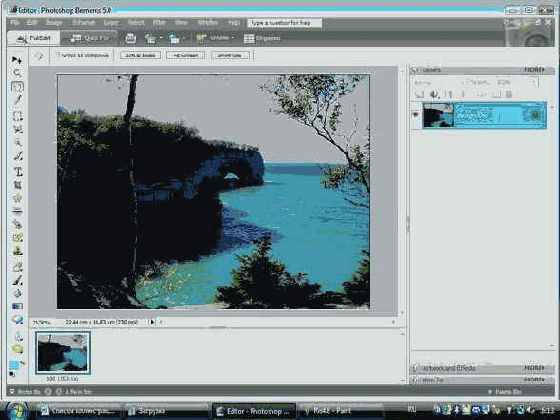Open the status bar info arrow menu

pyautogui.click(x=152, y=322)
